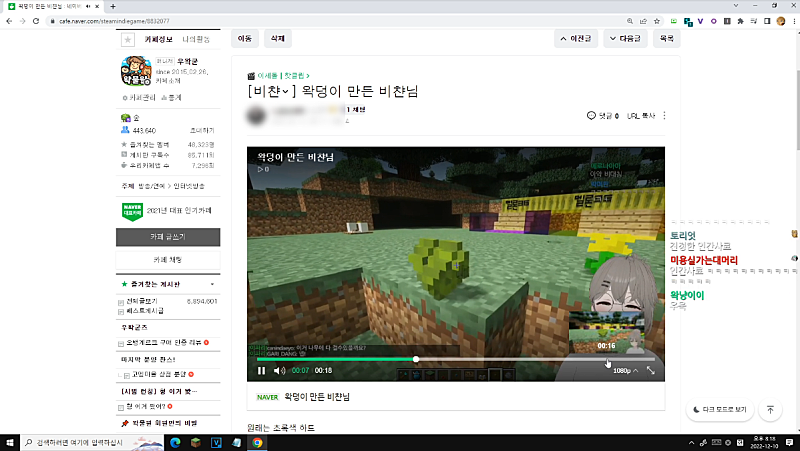Screen dimensions: 800x451
Task: Open the Chrome taskbar icon
Action: click(x=257, y=442)
